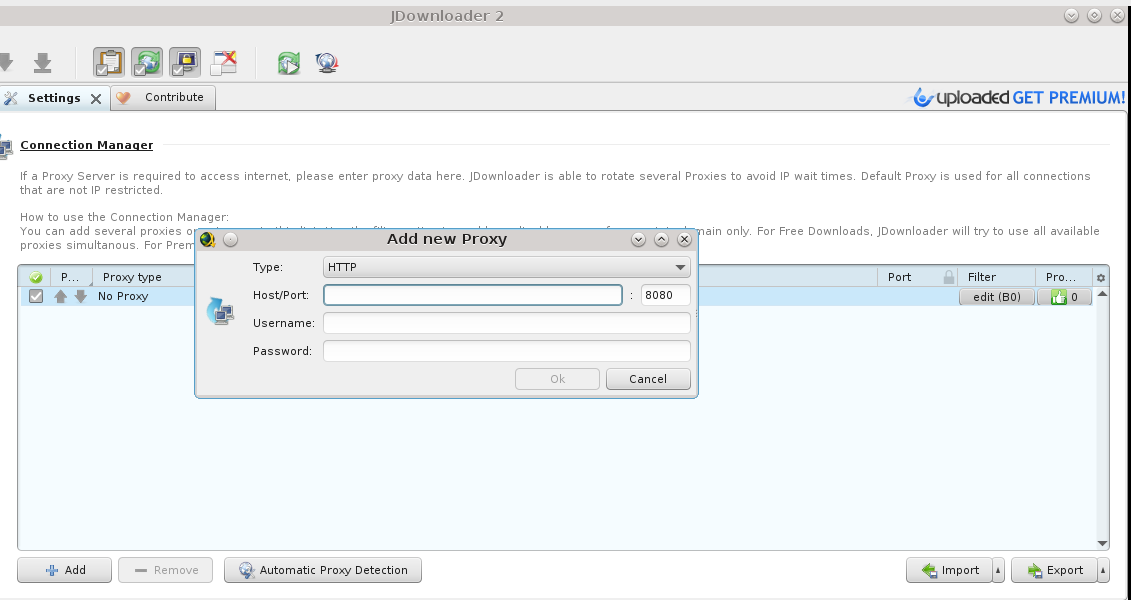This screenshot has height=600, width=1131.
Task: Move the No Proxy row up
Action: [x=61, y=296]
